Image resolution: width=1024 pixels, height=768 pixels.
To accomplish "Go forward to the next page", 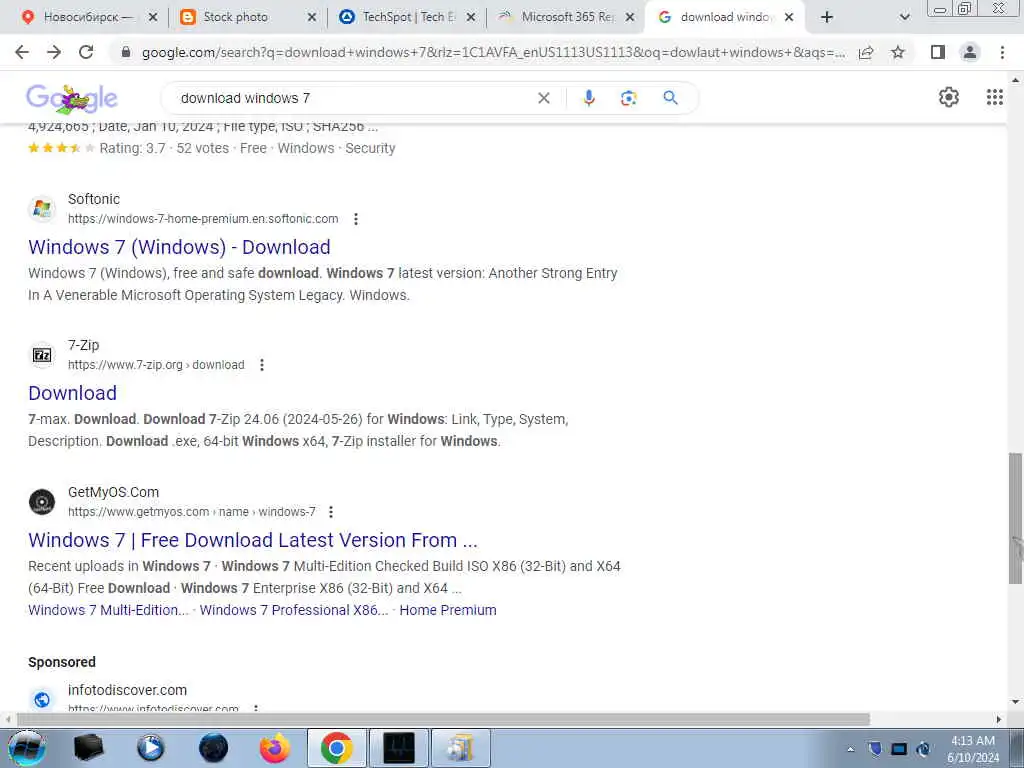I will [54, 52].
